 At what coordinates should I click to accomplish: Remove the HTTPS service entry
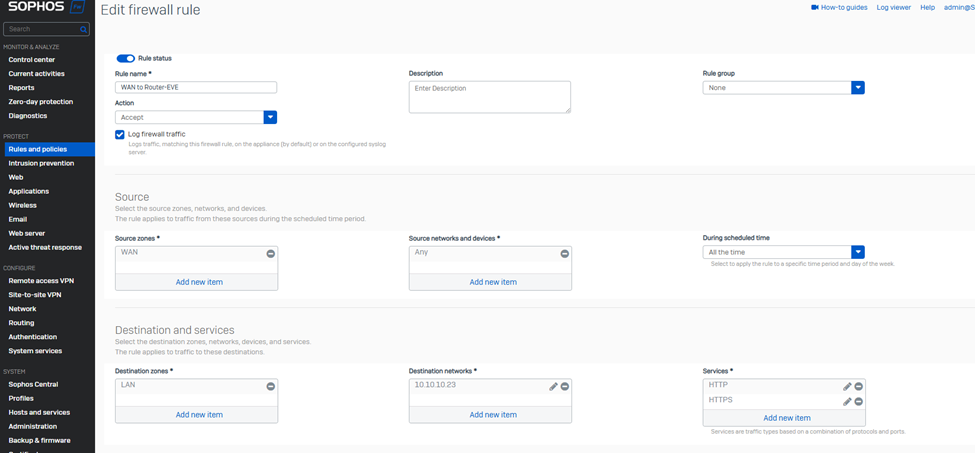coord(858,401)
